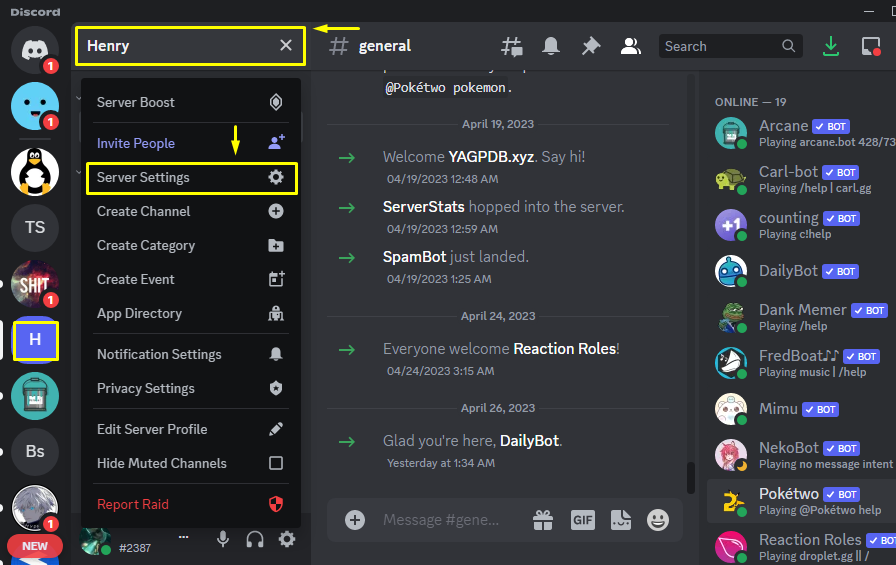Viewport: 896px width, 565px height.
Task: Click the plus attachment button in message bar
Action: pyautogui.click(x=355, y=520)
